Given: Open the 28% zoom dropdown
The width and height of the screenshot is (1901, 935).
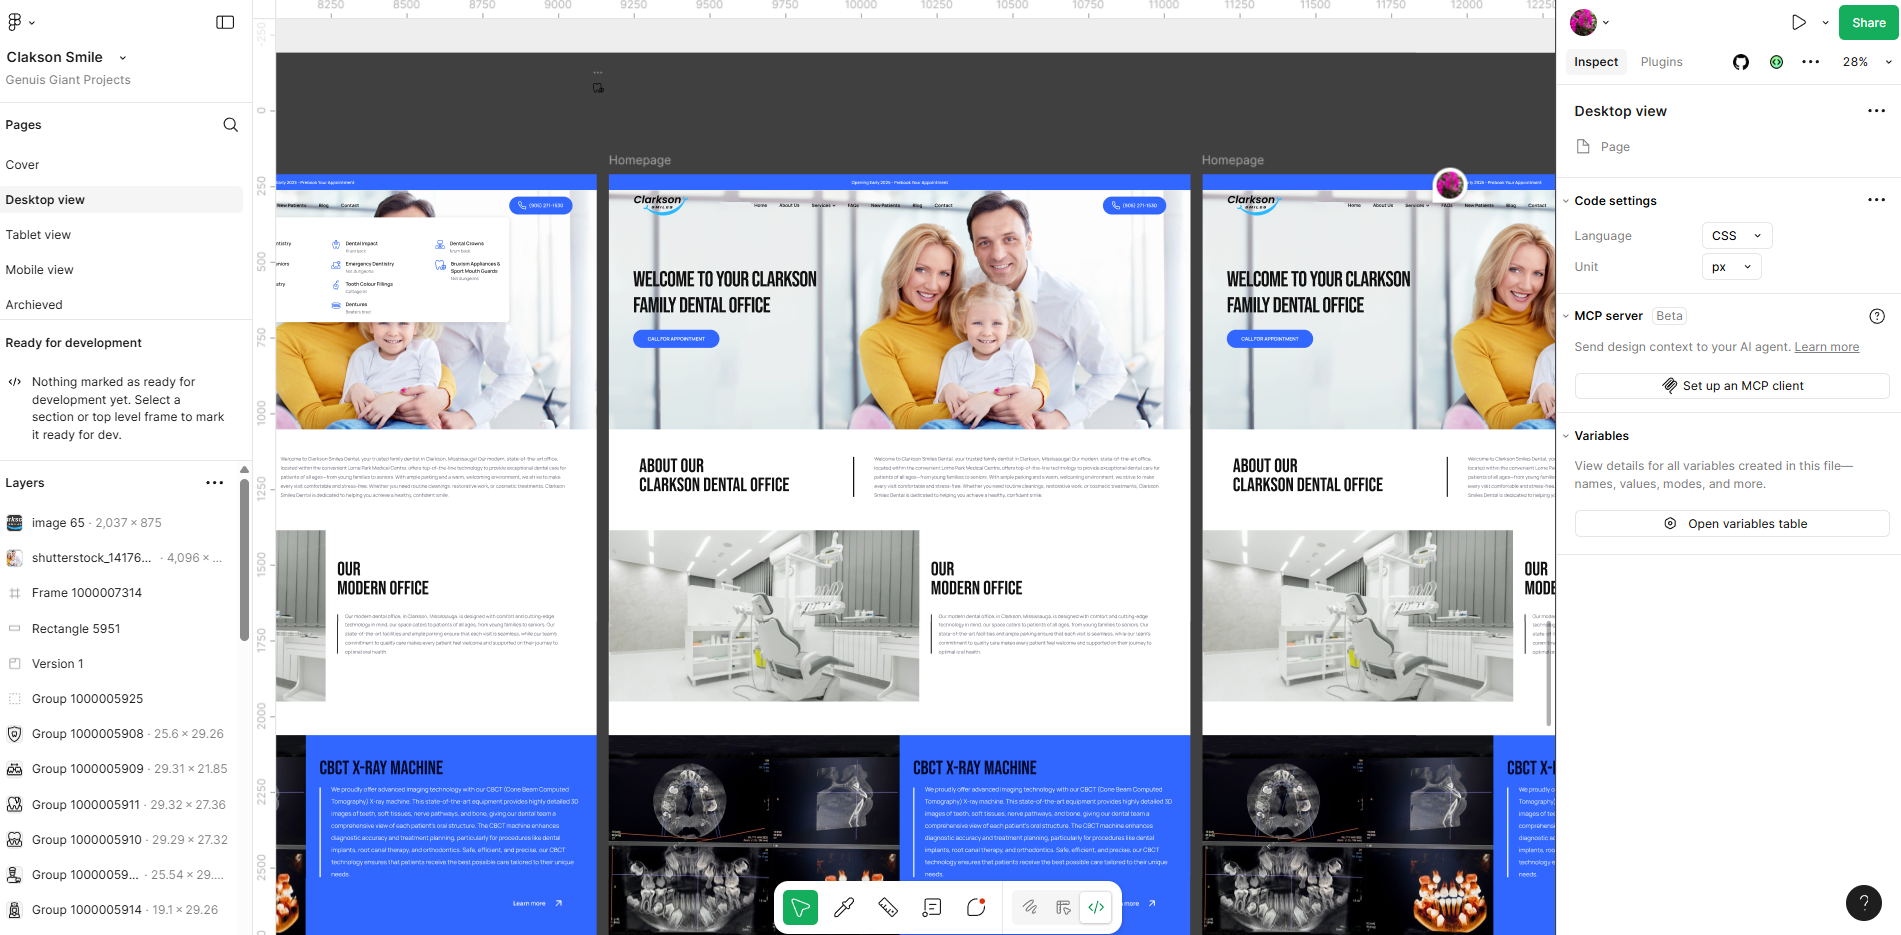Looking at the screenshot, I should click(x=1866, y=62).
